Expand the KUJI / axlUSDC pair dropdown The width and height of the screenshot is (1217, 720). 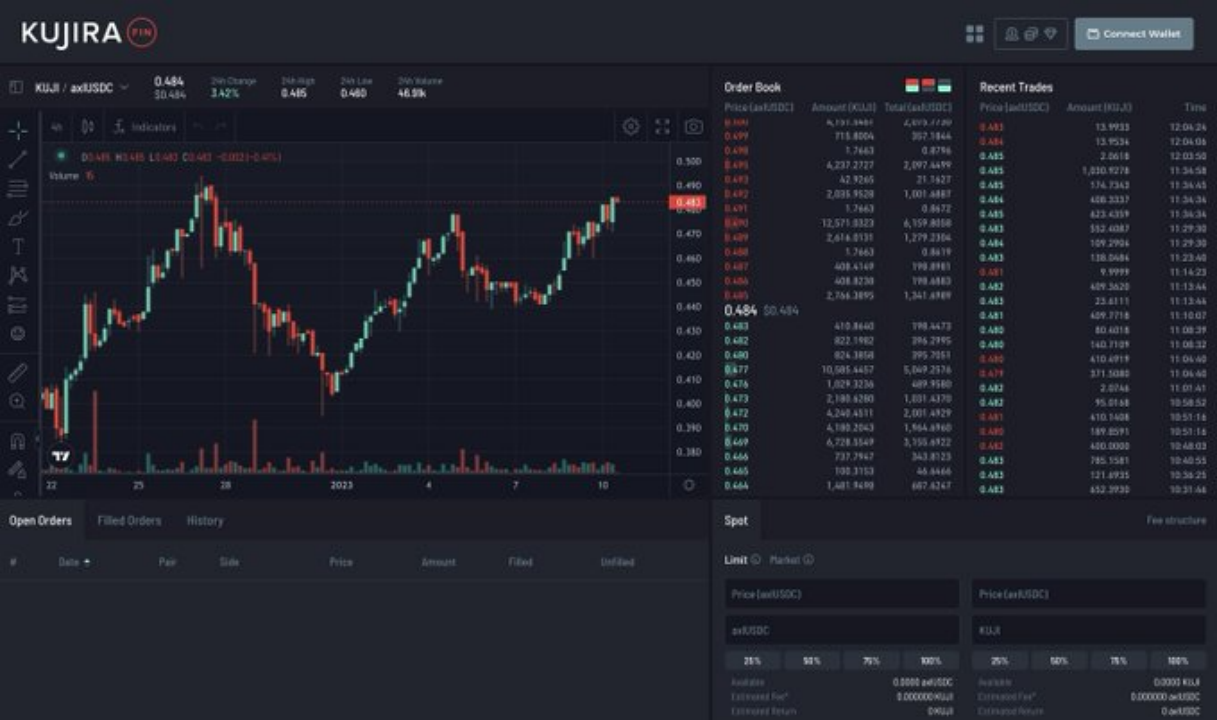pos(124,87)
